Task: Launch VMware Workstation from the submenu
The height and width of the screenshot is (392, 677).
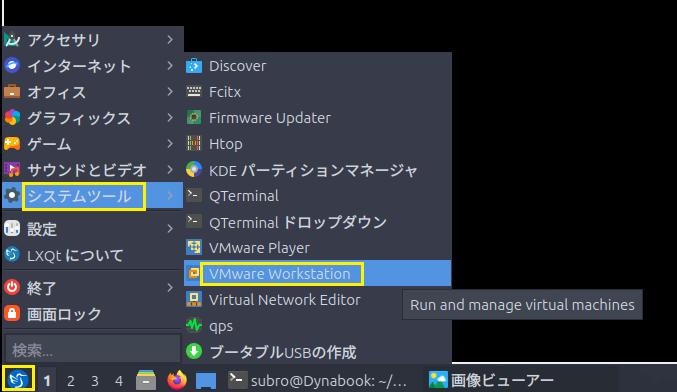Action: 317,273
